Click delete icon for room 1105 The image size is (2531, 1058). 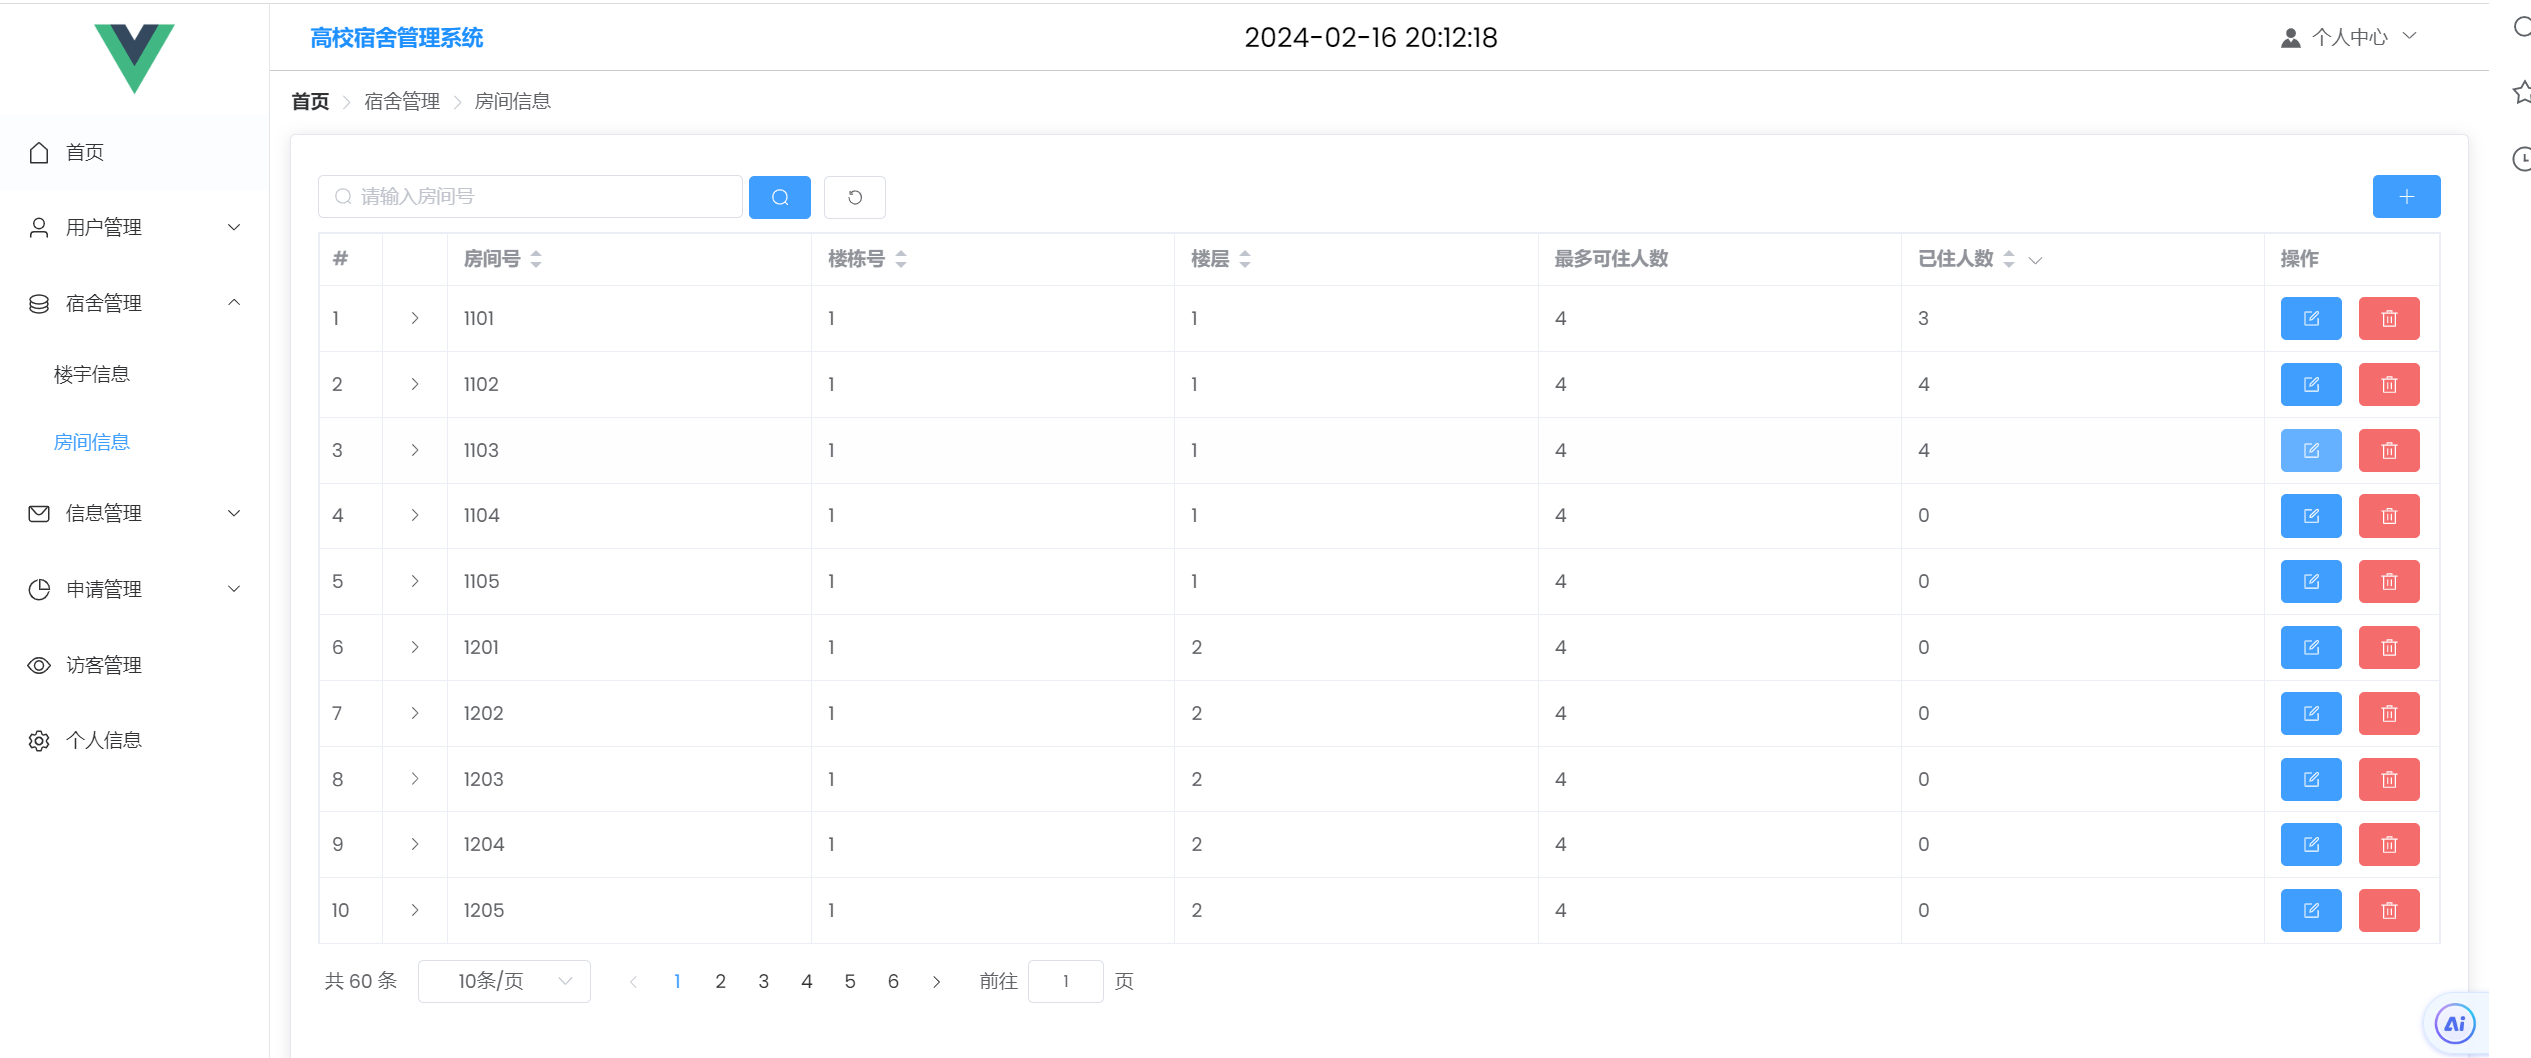click(2388, 581)
